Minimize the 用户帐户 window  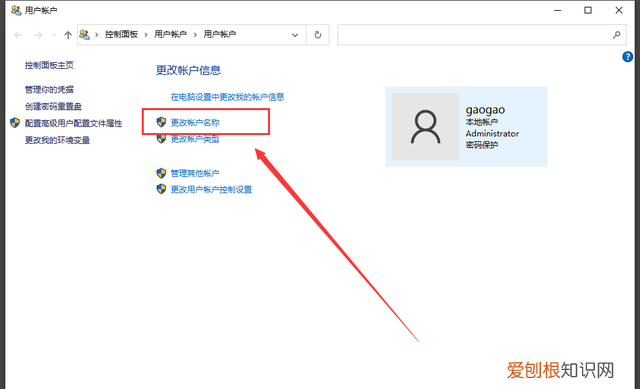coord(558,10)
